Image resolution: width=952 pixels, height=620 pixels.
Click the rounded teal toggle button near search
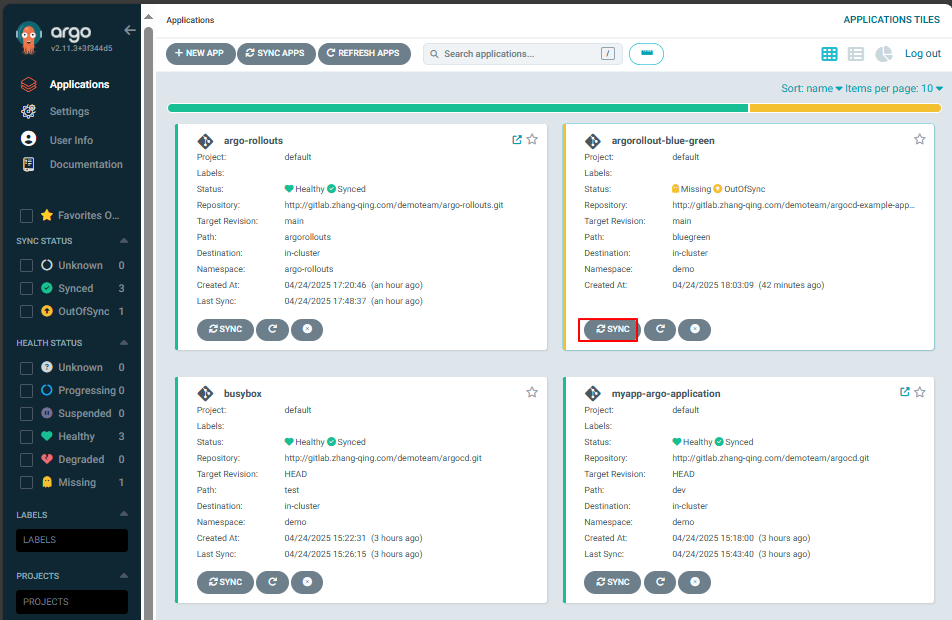coord(647,54)
